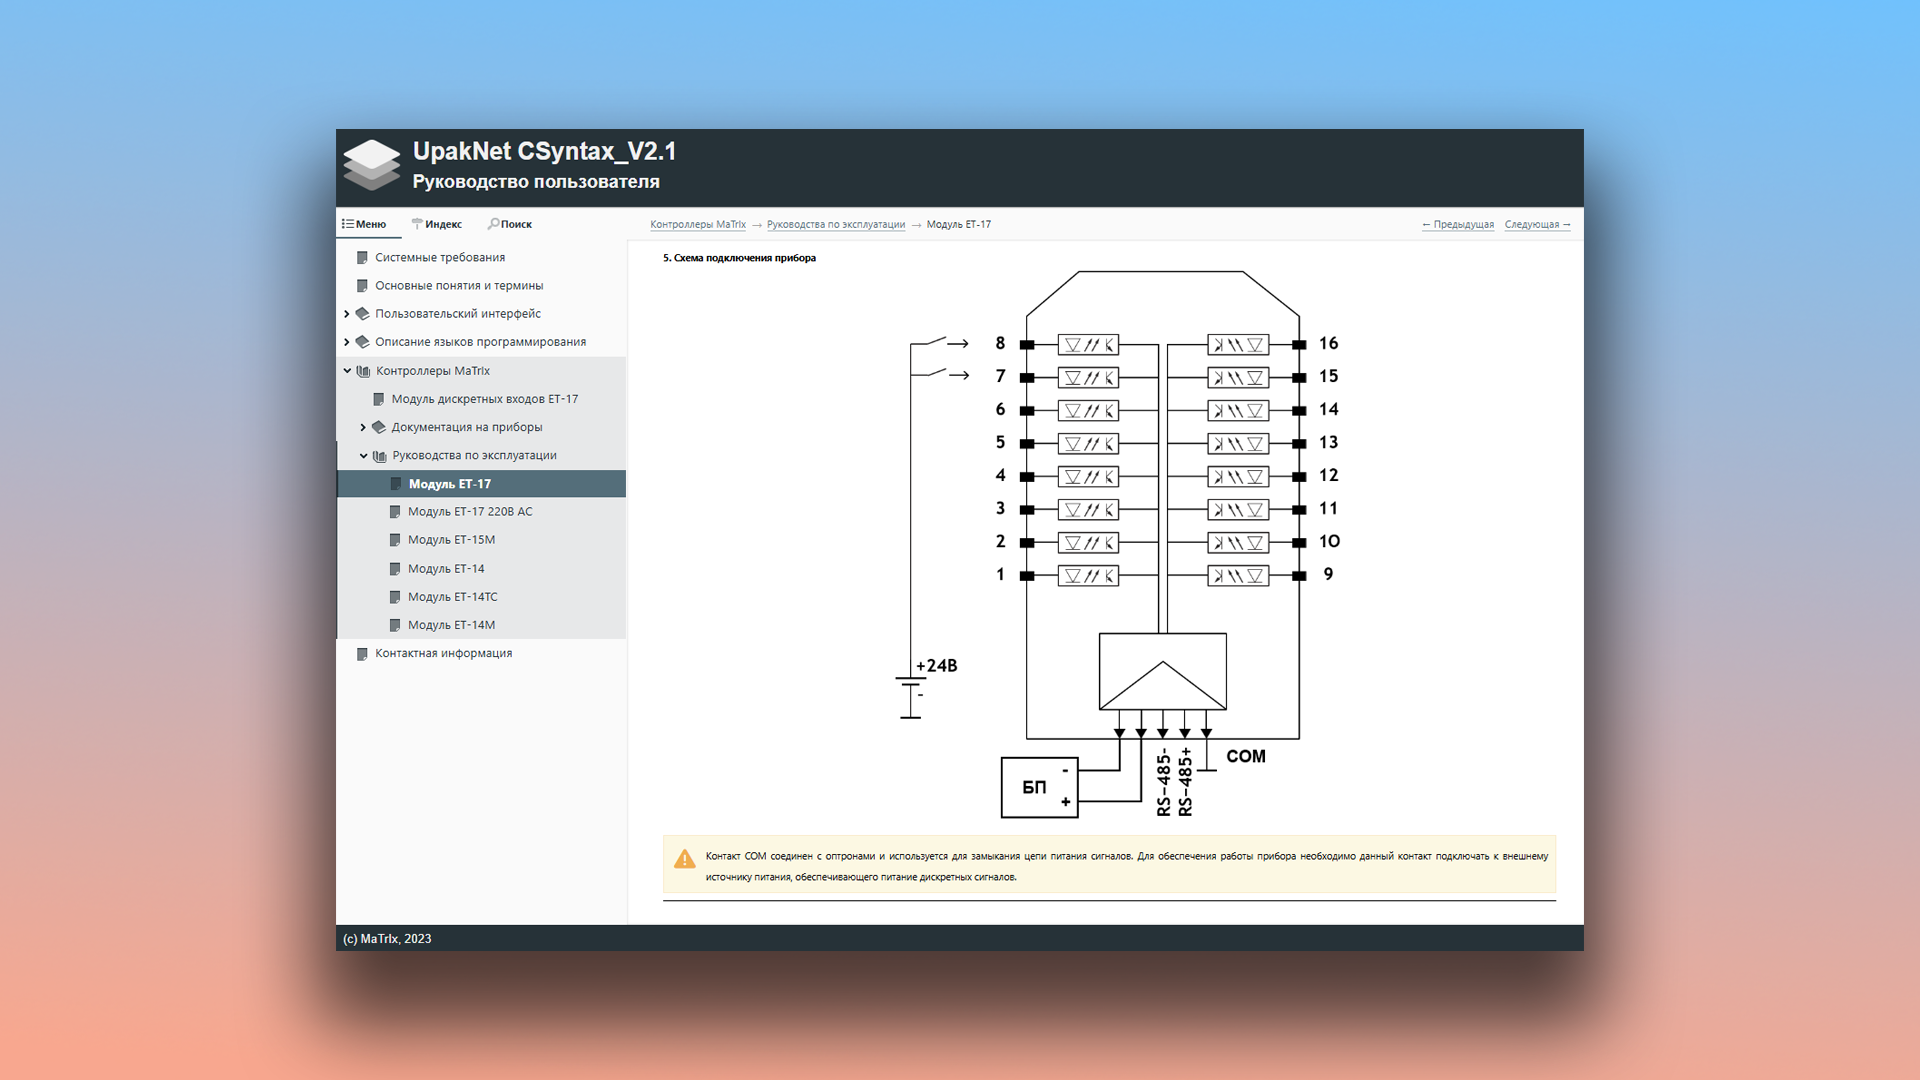Collapse the Контроллеры MaTrIx node
The width and height of the screenshot is (1920, 1080).
coord(347,371)
